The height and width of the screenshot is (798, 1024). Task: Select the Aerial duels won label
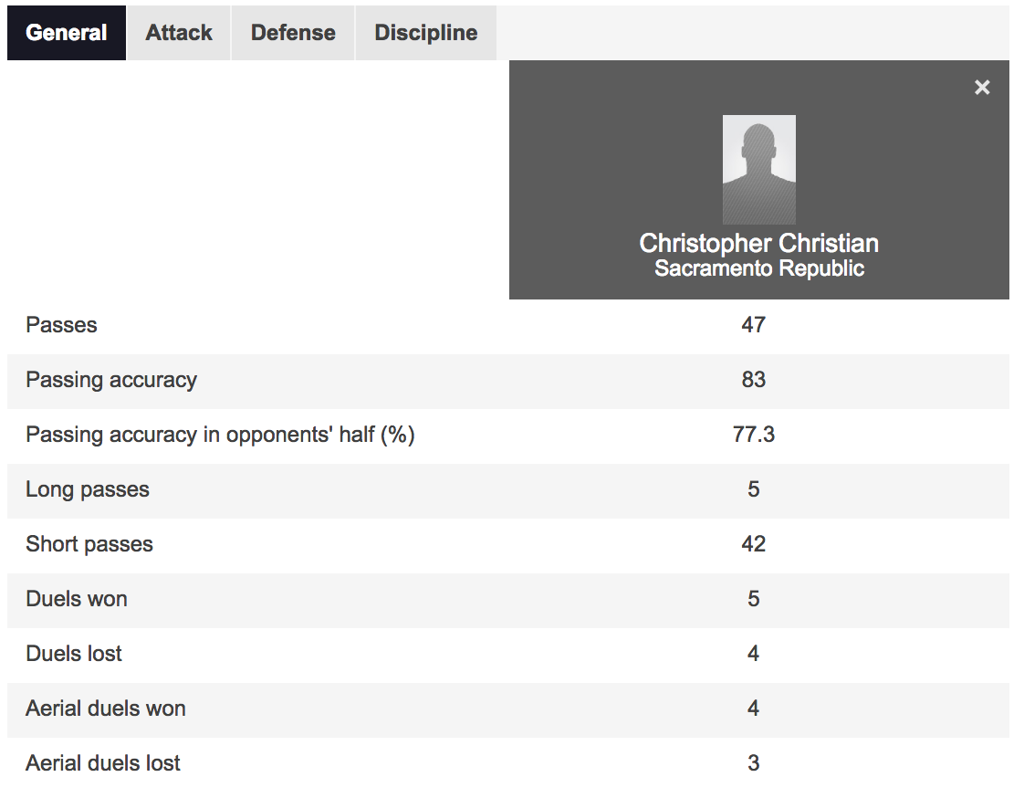[106, 709]
